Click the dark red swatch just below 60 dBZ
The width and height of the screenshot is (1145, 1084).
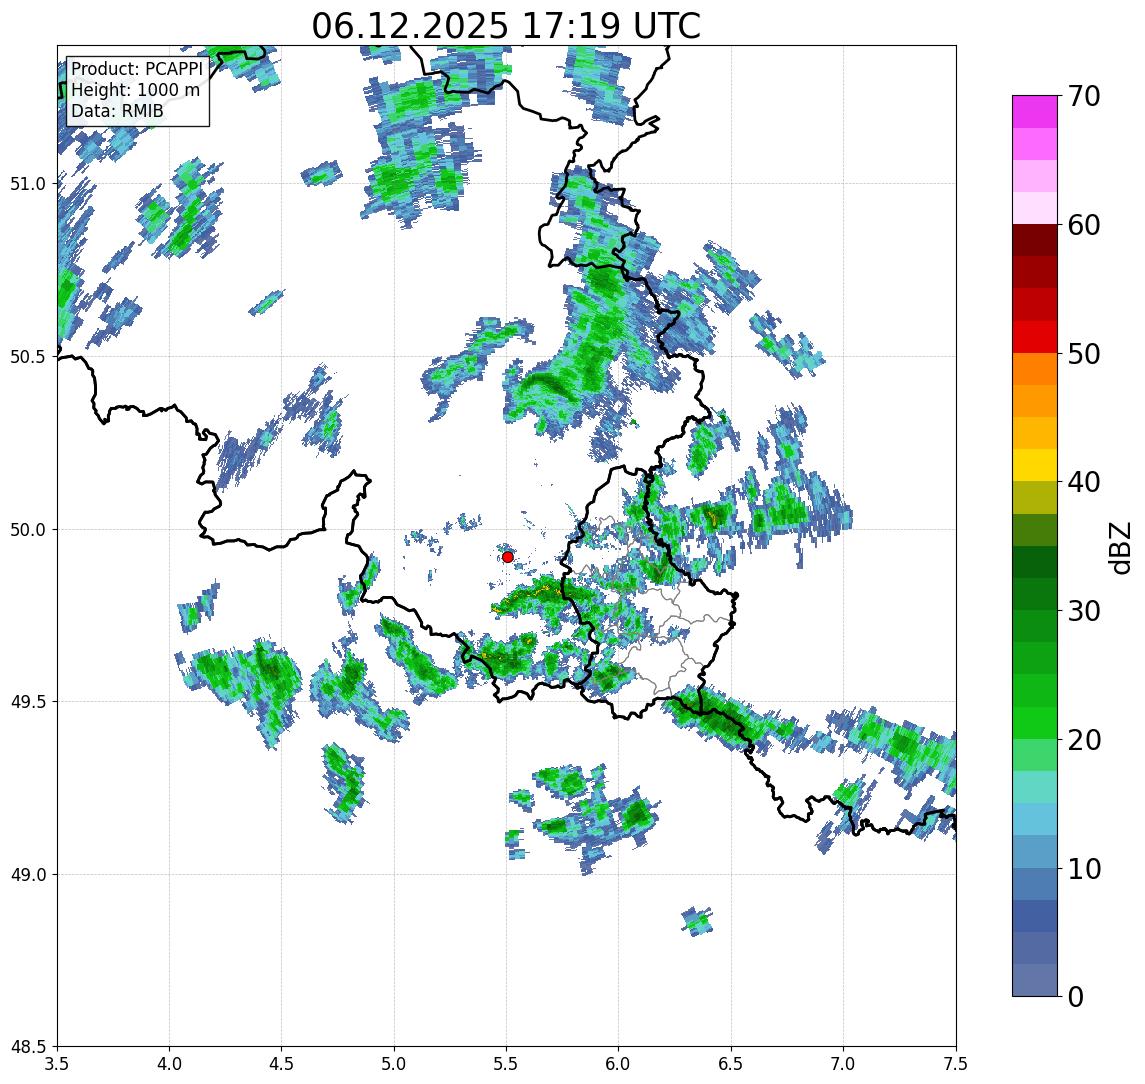(x=1035, y=240)
